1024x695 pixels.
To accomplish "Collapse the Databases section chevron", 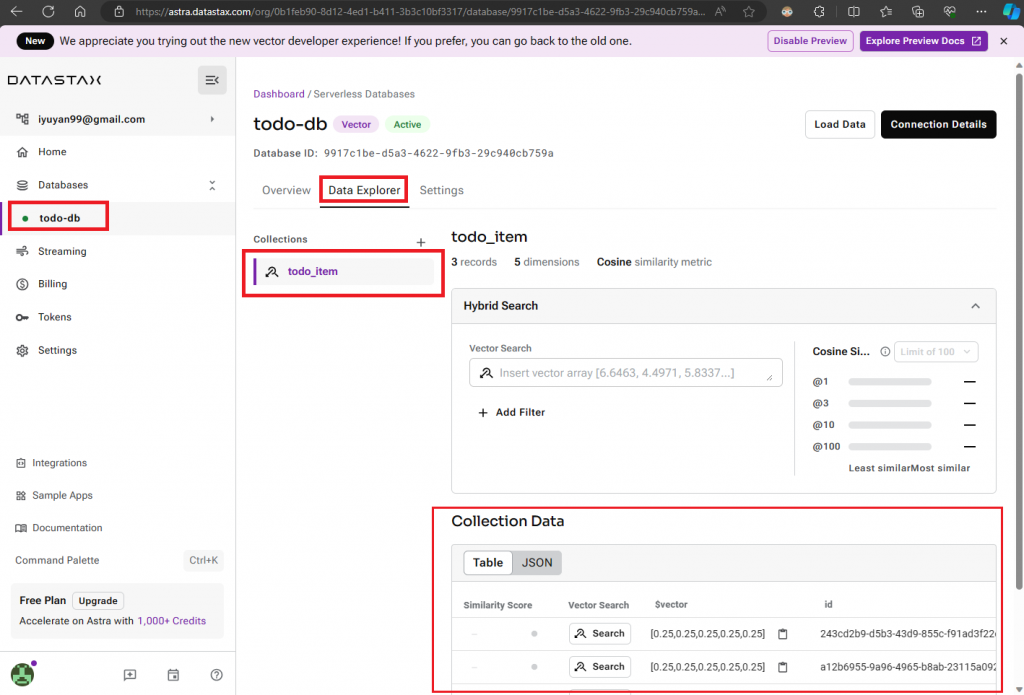I will 212,186.
